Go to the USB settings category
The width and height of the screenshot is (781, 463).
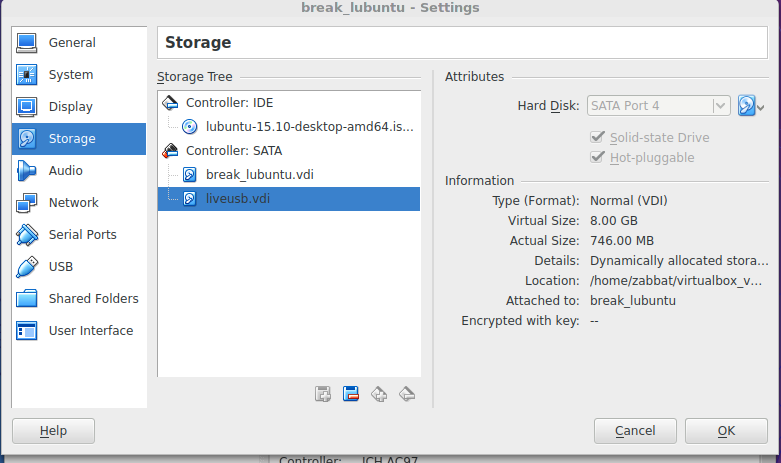coord(79,267)
